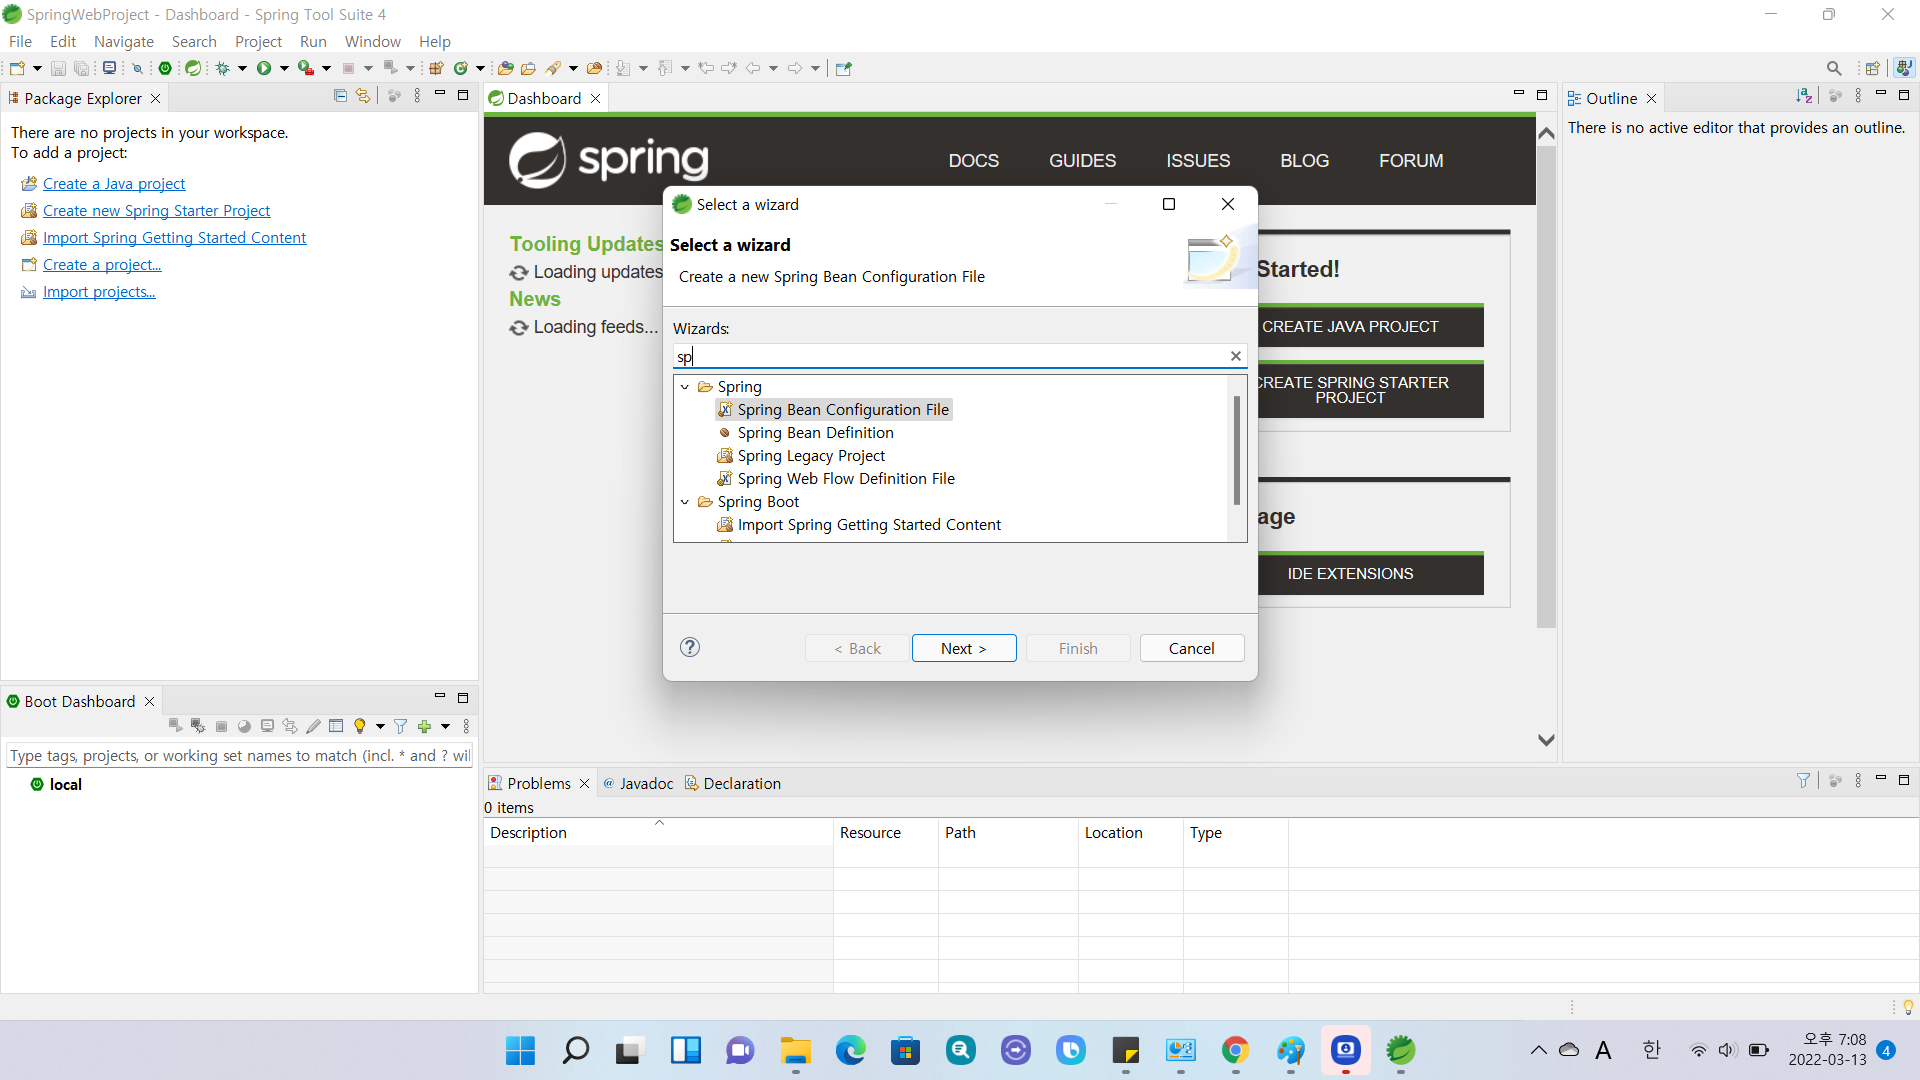Viewport: 1920px width, 1080px height.
Task: Toggle Link with Editor in Package Explorer
Action: coord(363,96)
